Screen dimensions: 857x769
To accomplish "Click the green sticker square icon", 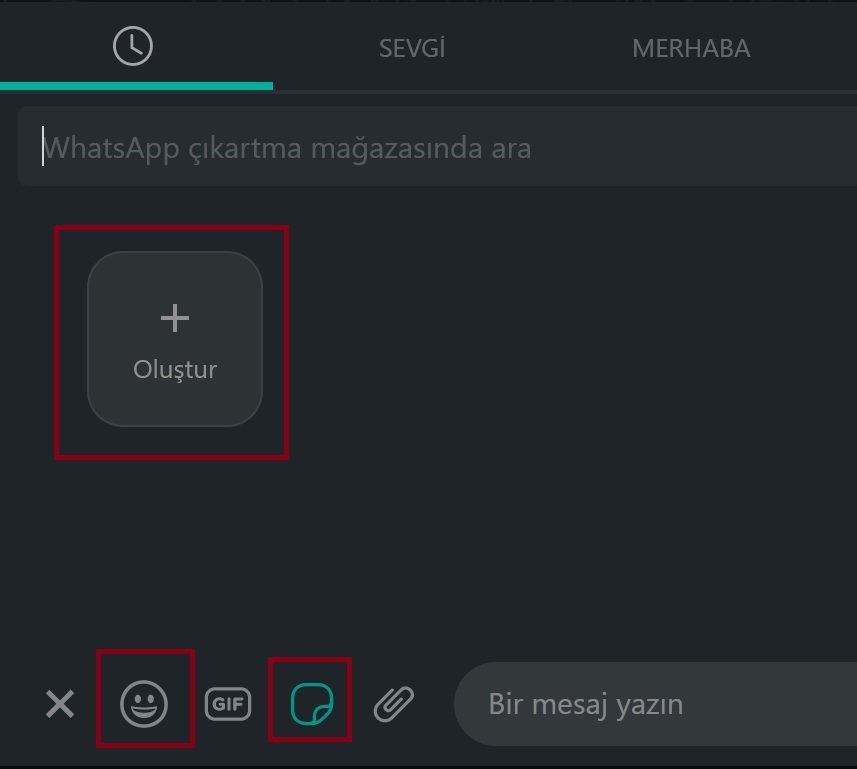I will pos(311,704).
